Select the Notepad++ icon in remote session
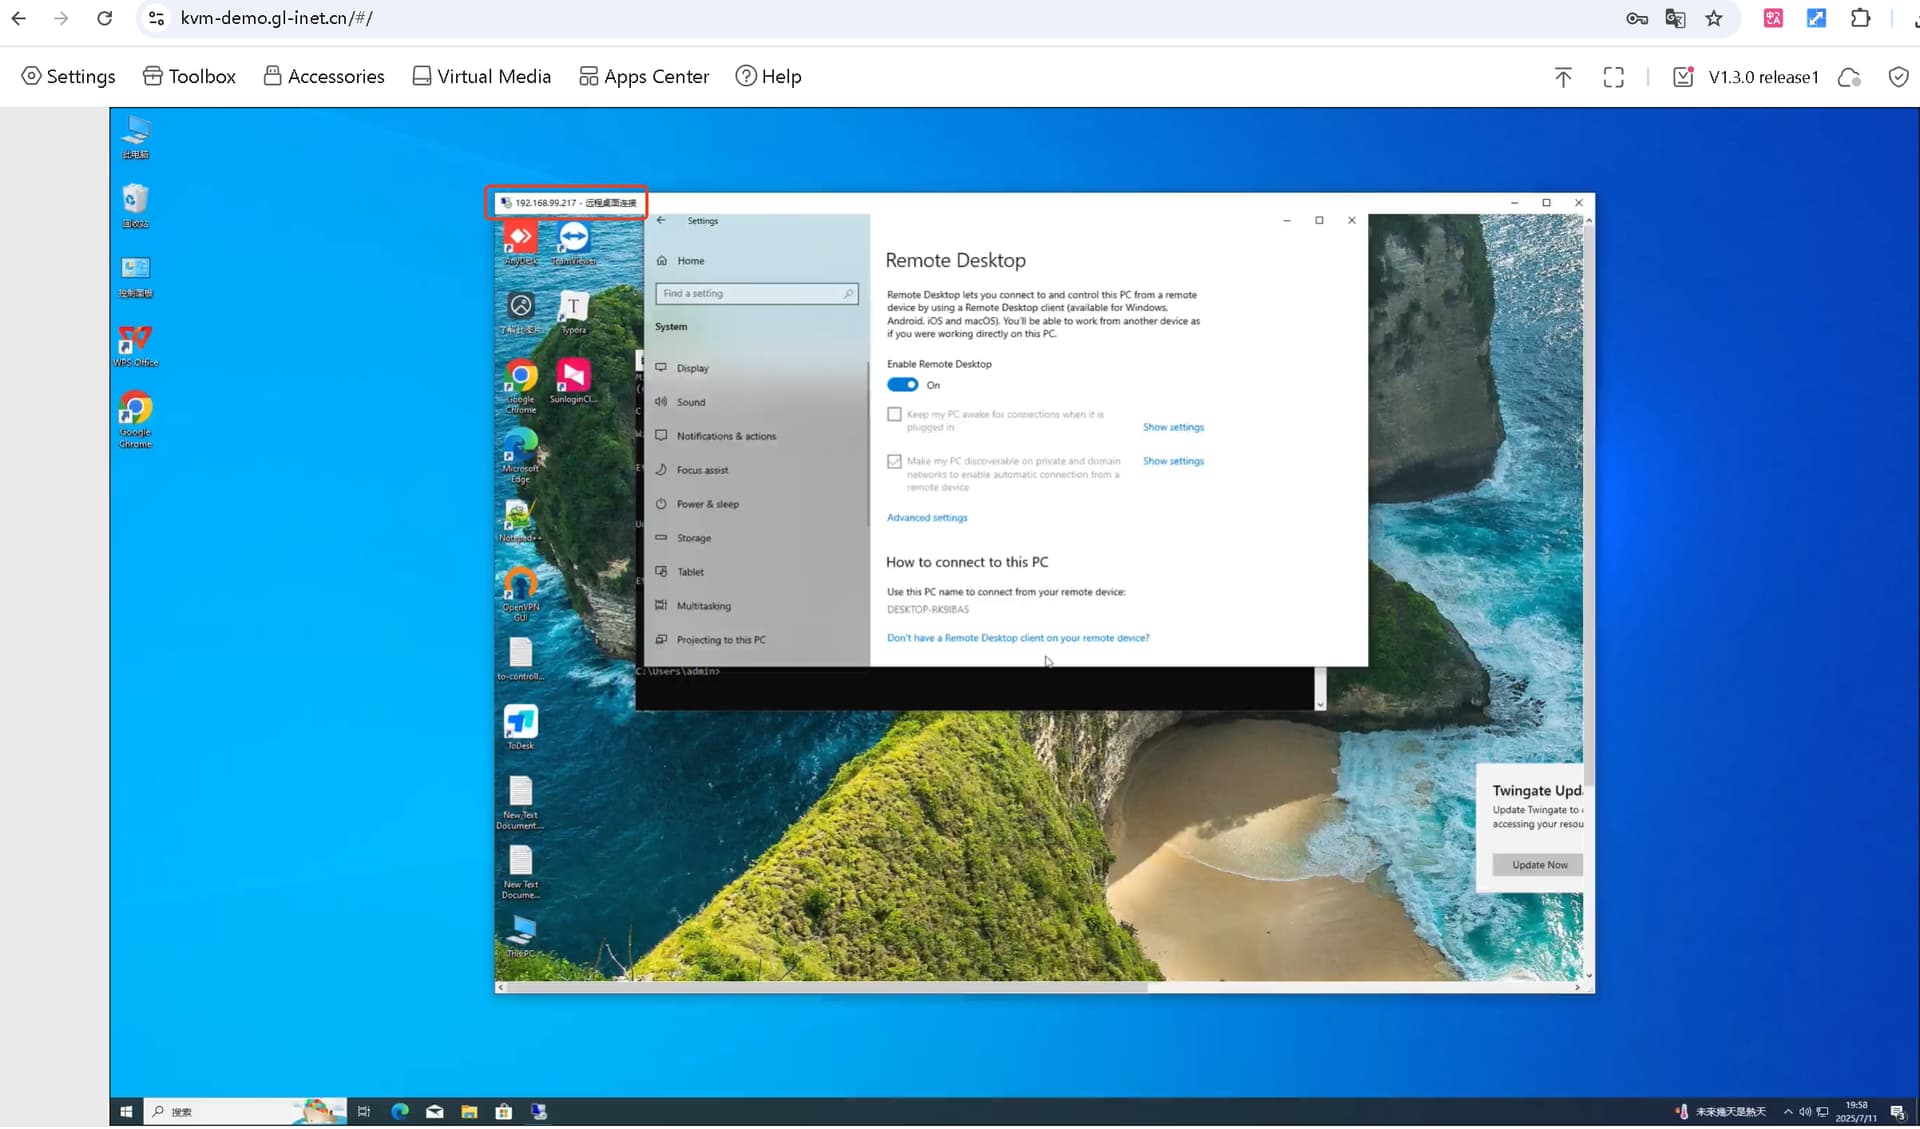 (520, 520)
